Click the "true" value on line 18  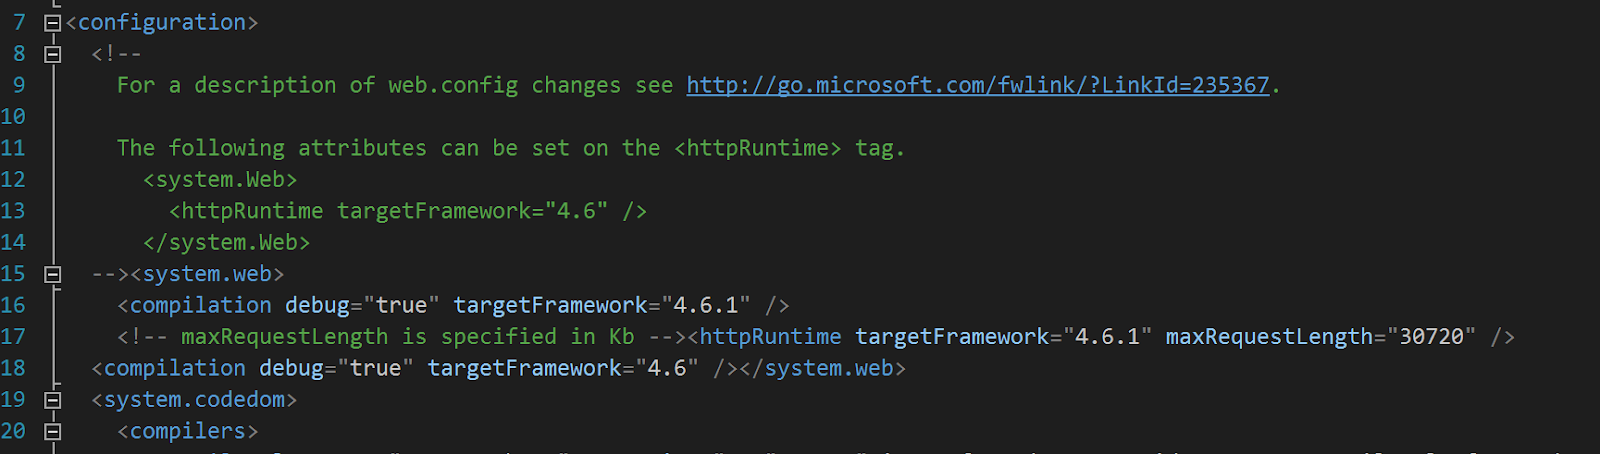pyautogui.click(x=375, y=368)
